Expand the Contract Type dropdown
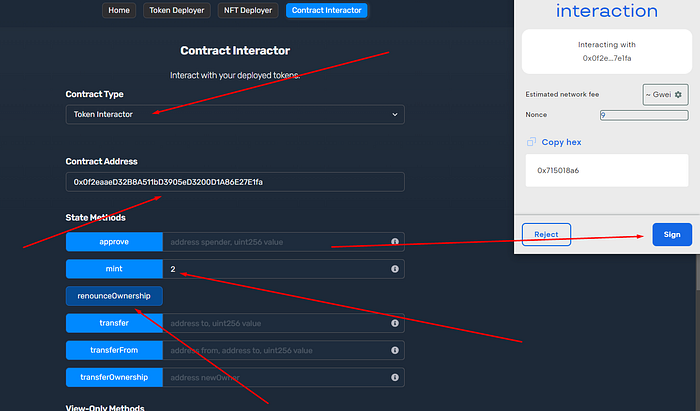 pos(235,115)
